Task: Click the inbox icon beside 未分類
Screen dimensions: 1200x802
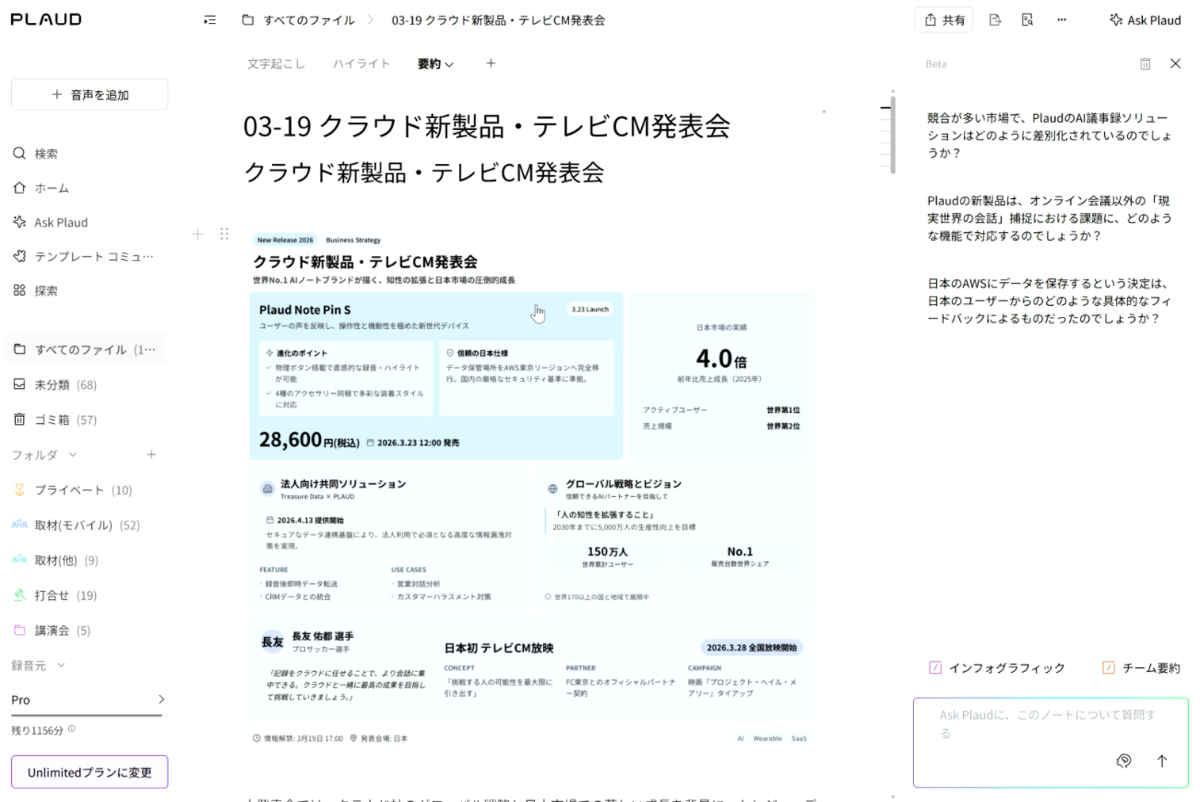Action: tap(19, 385)
